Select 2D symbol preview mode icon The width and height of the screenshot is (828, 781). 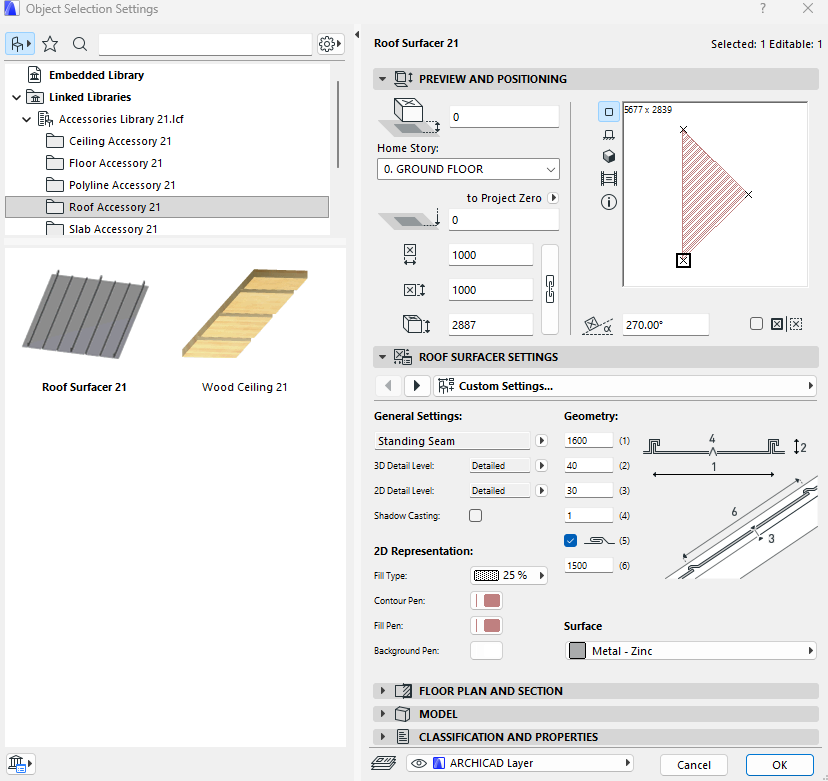tap(608, 112)
